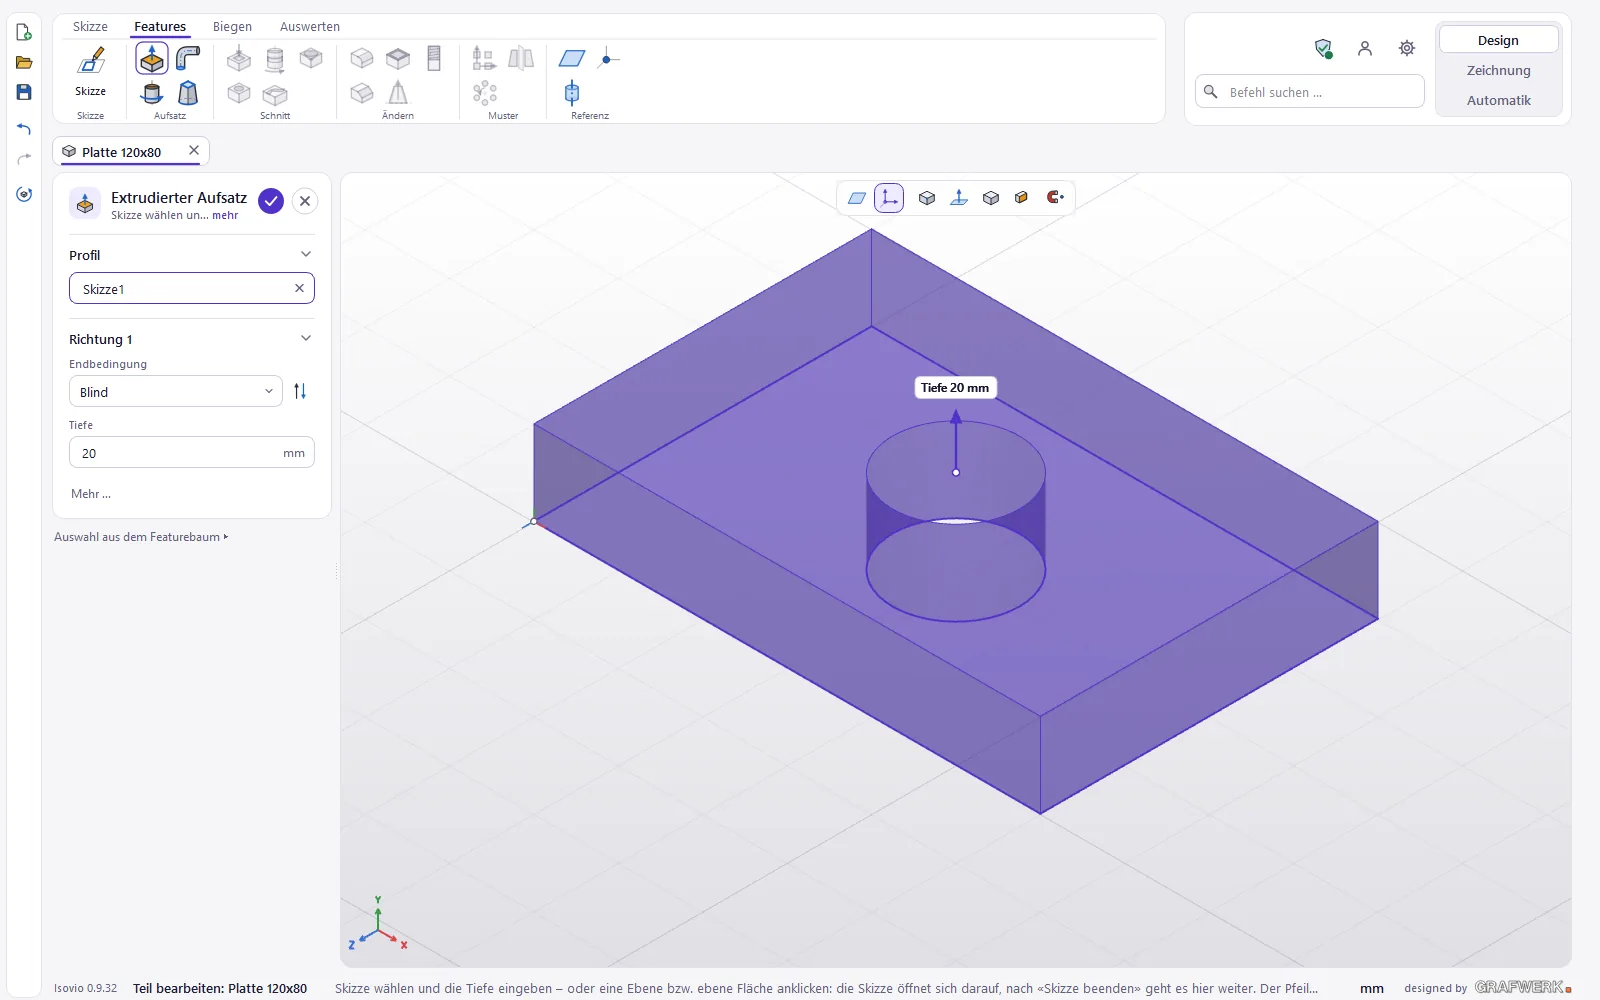Viewport: 1600px width, 1000px height.
Task: Switch to the Biegen ribbon tab
Action: (232, 27)
